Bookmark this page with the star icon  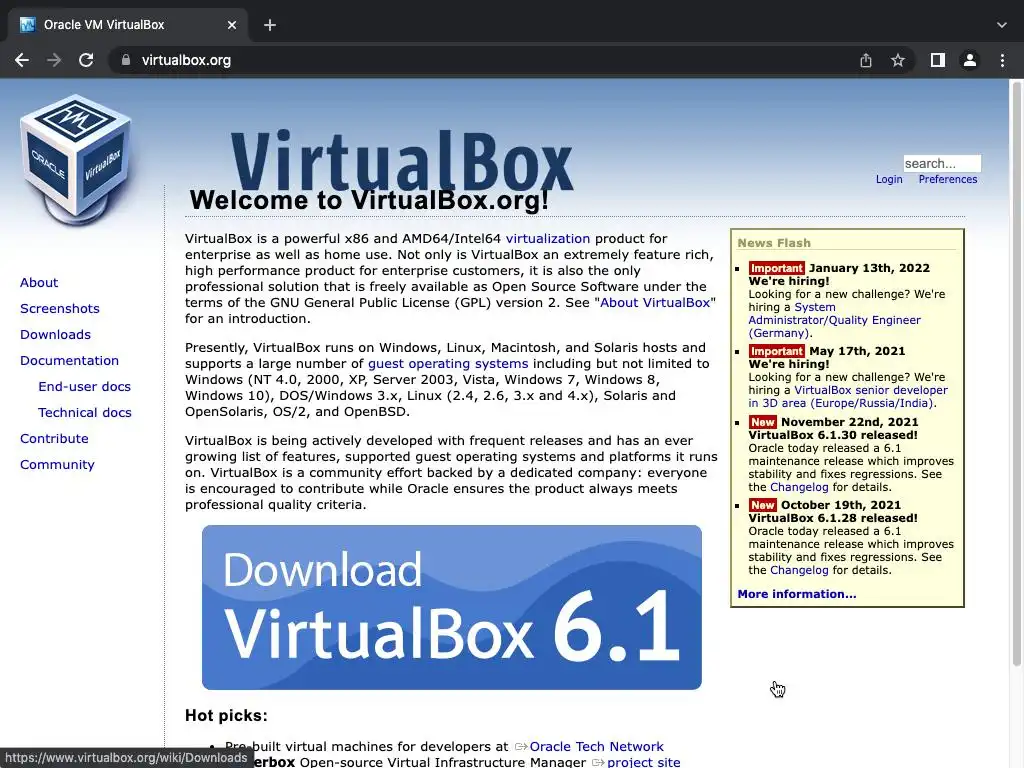pos(898,60)
